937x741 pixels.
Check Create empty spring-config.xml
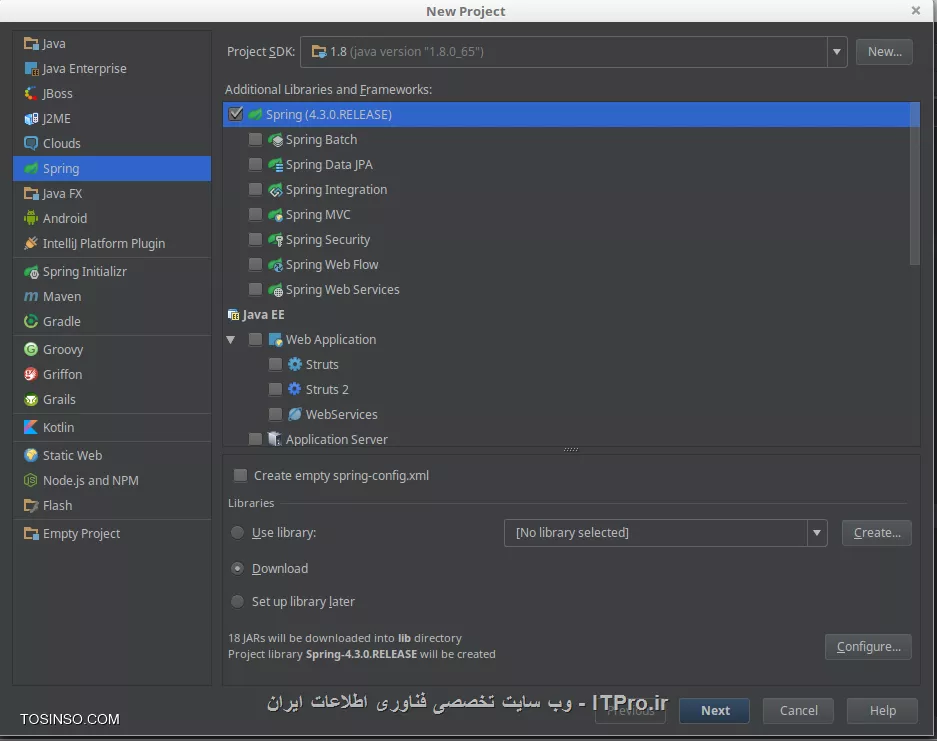238,476
